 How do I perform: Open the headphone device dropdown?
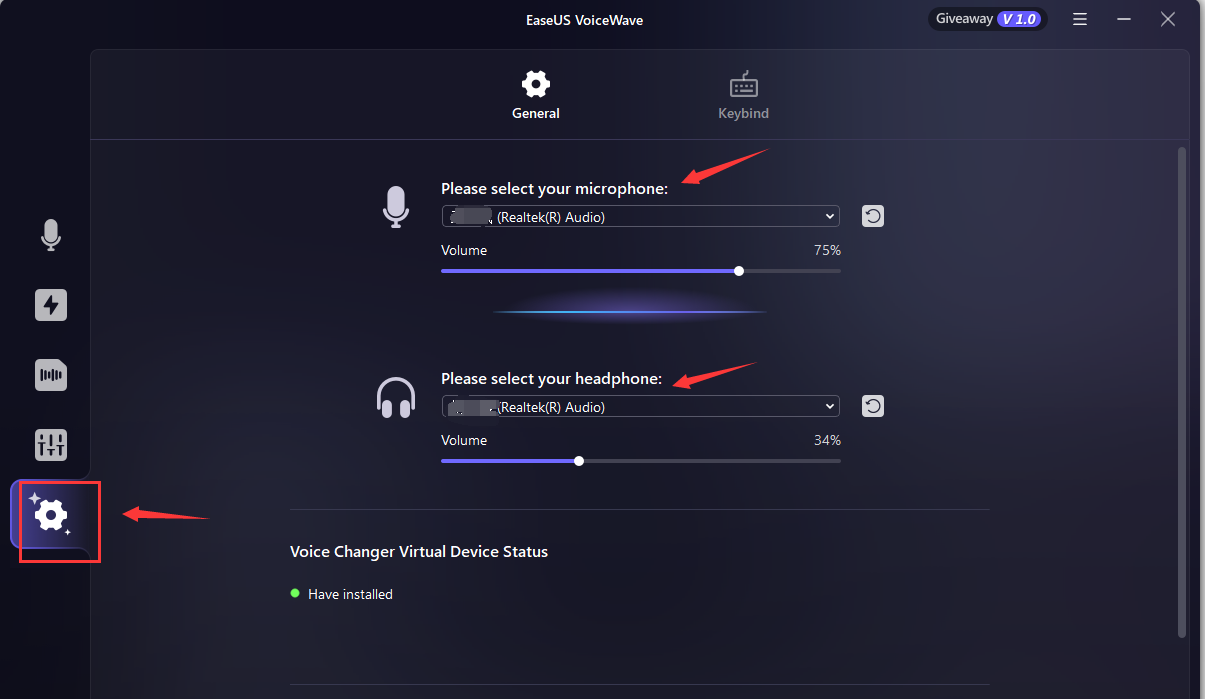pos(640,406)
